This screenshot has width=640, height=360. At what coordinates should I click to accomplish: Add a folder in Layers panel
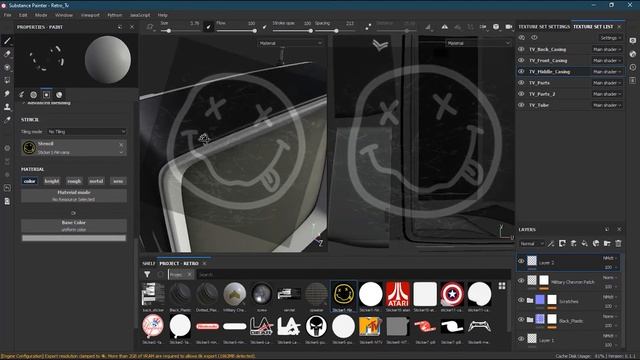[607, 243]
